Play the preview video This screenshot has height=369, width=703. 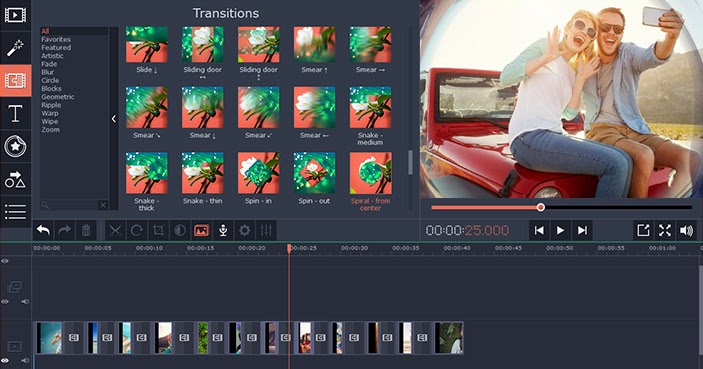click(x=560, y=230)
